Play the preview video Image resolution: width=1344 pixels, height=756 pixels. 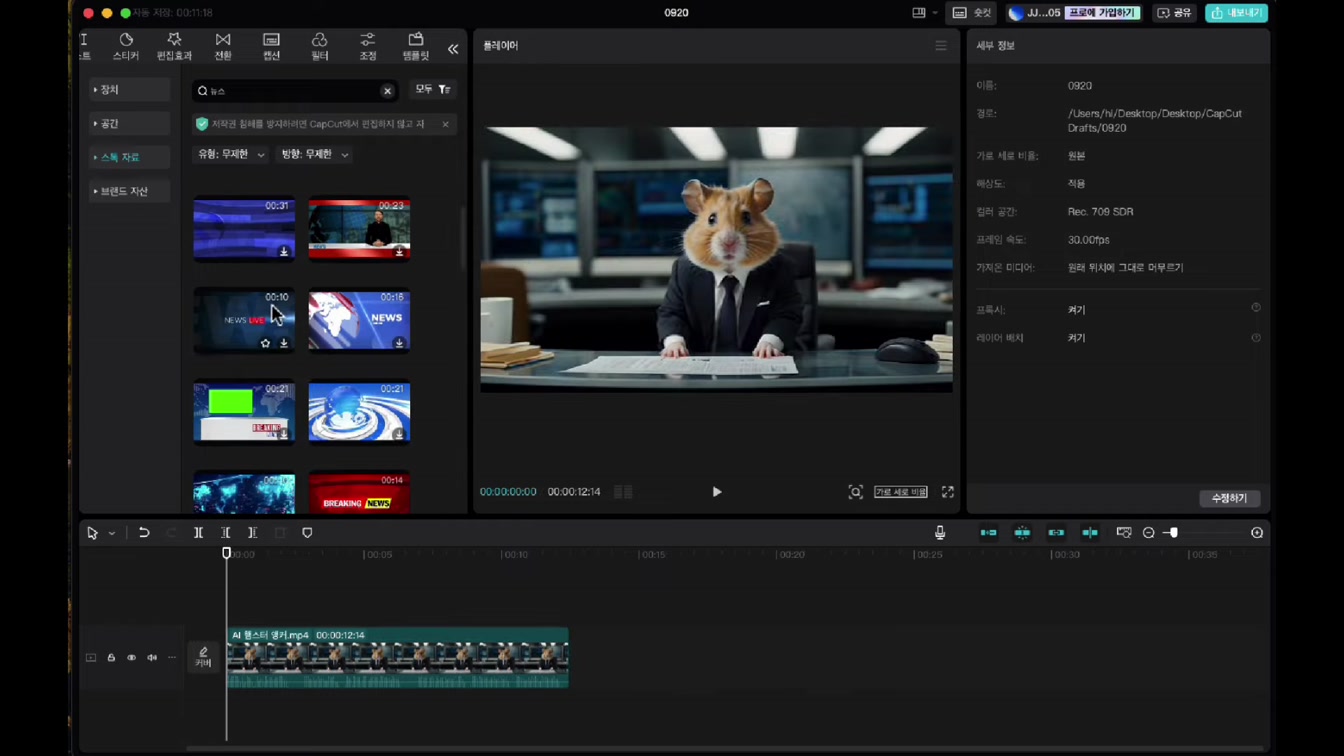717,492
